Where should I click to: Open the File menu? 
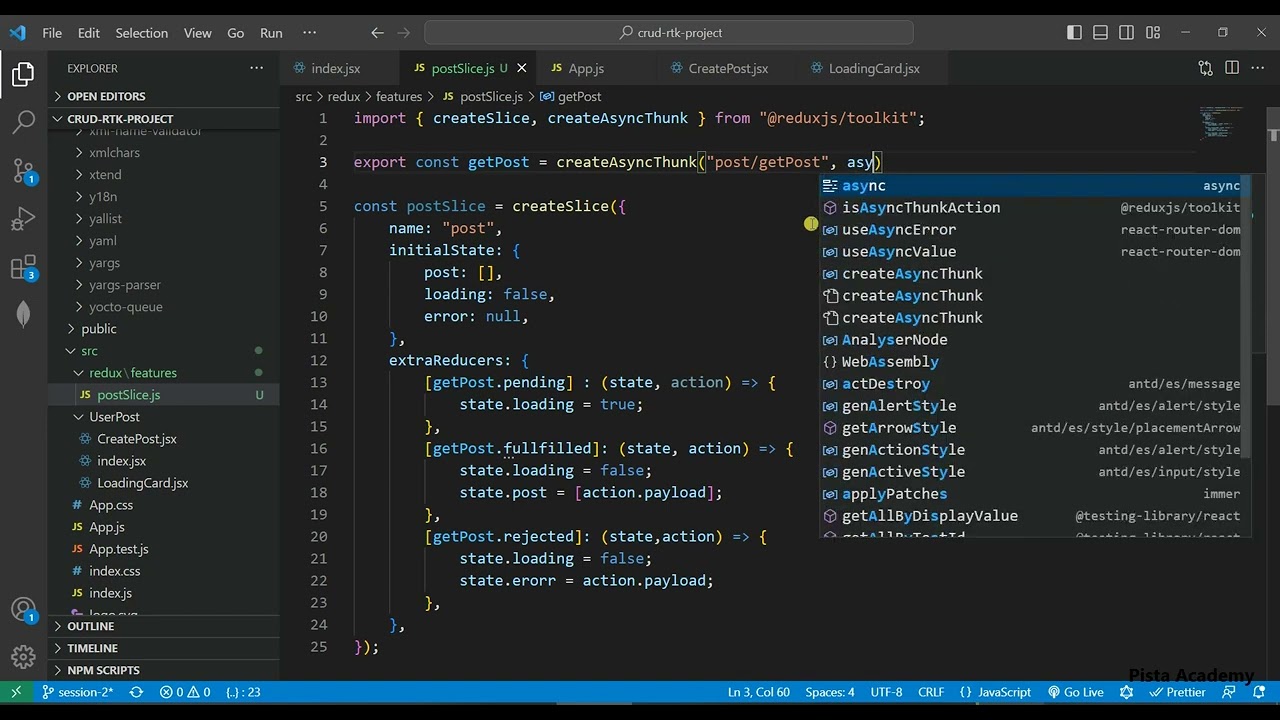pyautogui.click(x=52, y=33)
